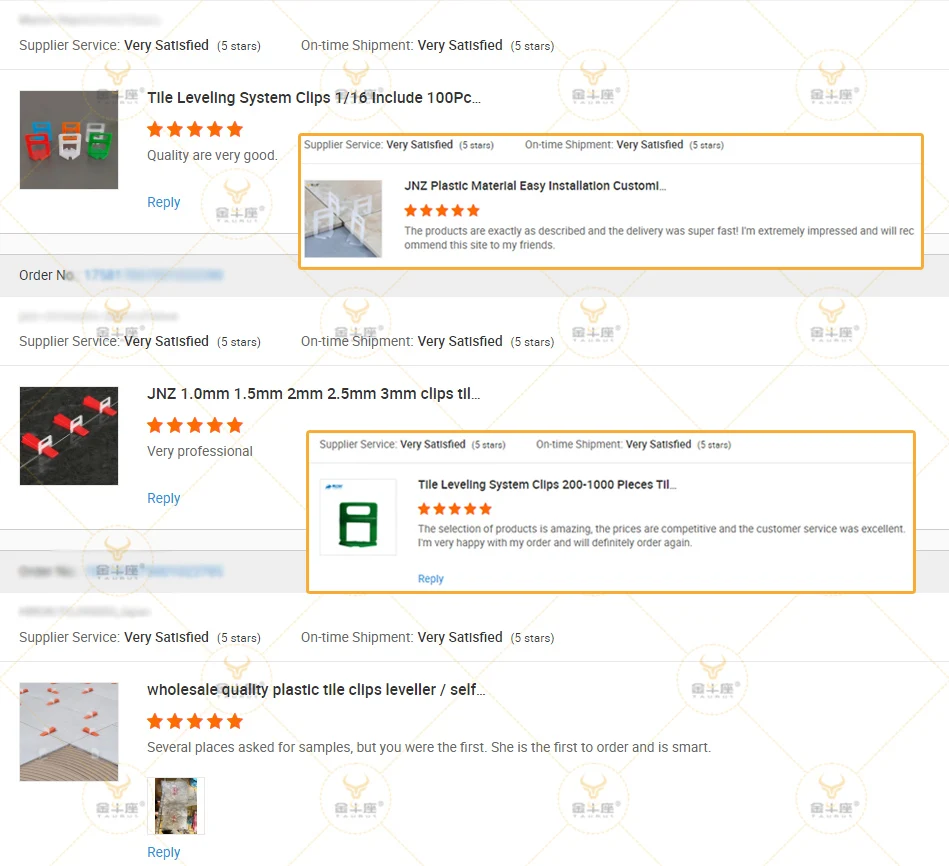Image resolution: width=949 pixels, height=866 pixels.
Task: Click star rating under JNZ 1.0mm clips
Action: [x=195, y=425]
